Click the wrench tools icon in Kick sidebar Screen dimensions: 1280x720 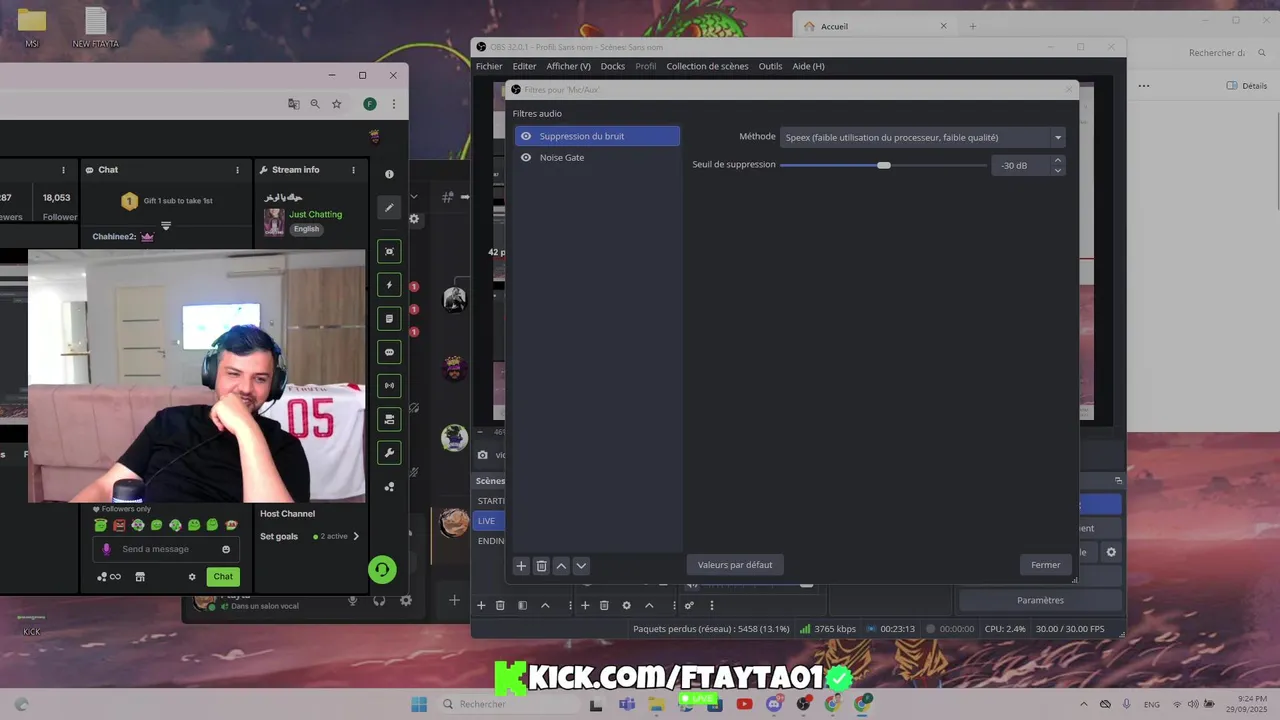389,453
